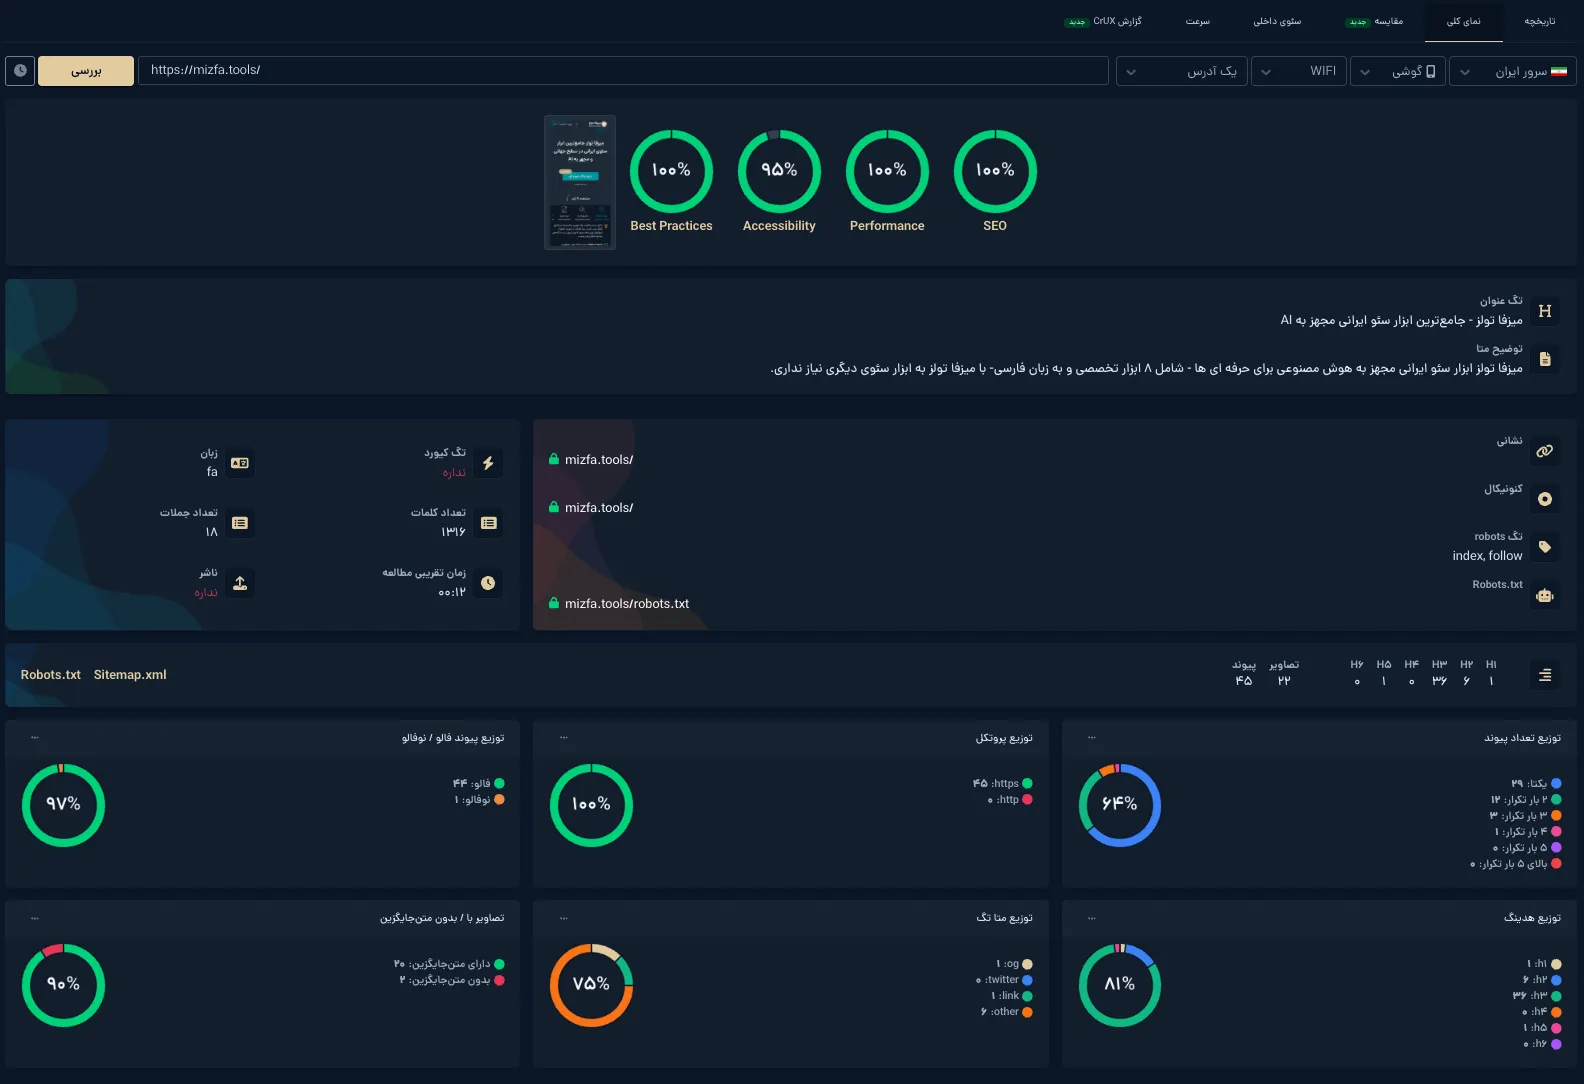Open the سرعت tab
Viewport: 1584px width, 1084px height.
[x=1198, y=21]
